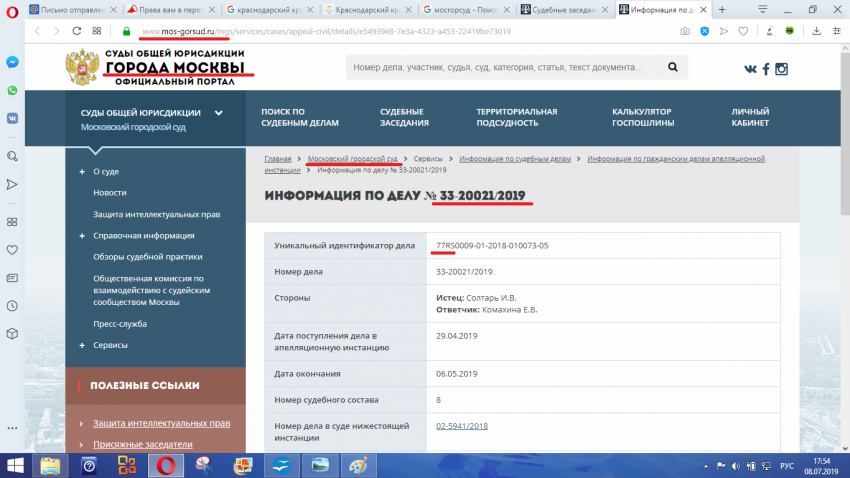Open 'Калькулятор госпошлины' in top navigation

[x=644, y=117]
